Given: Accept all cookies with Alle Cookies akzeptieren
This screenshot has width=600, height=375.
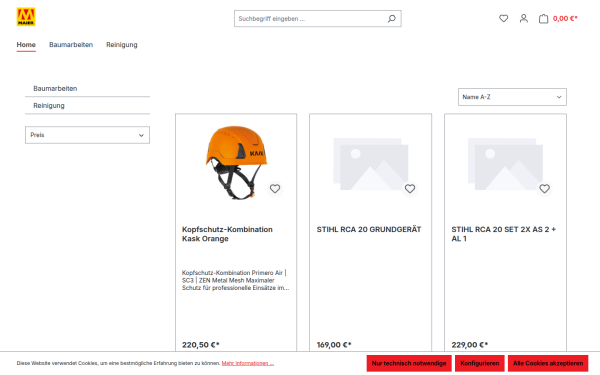Looking at the screenshot, I should point(548,363).
